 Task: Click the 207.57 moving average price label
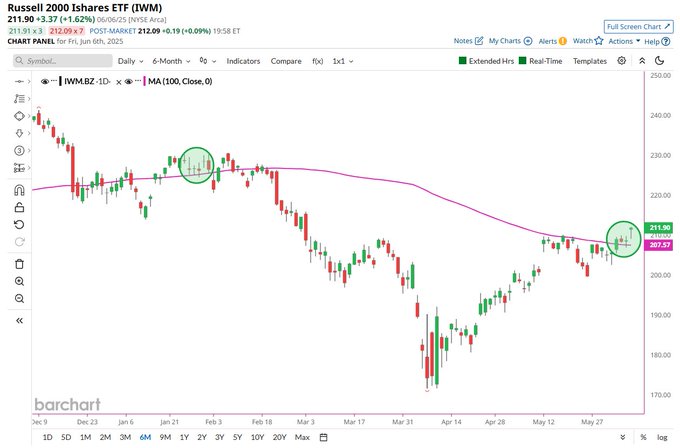point(660,245)
